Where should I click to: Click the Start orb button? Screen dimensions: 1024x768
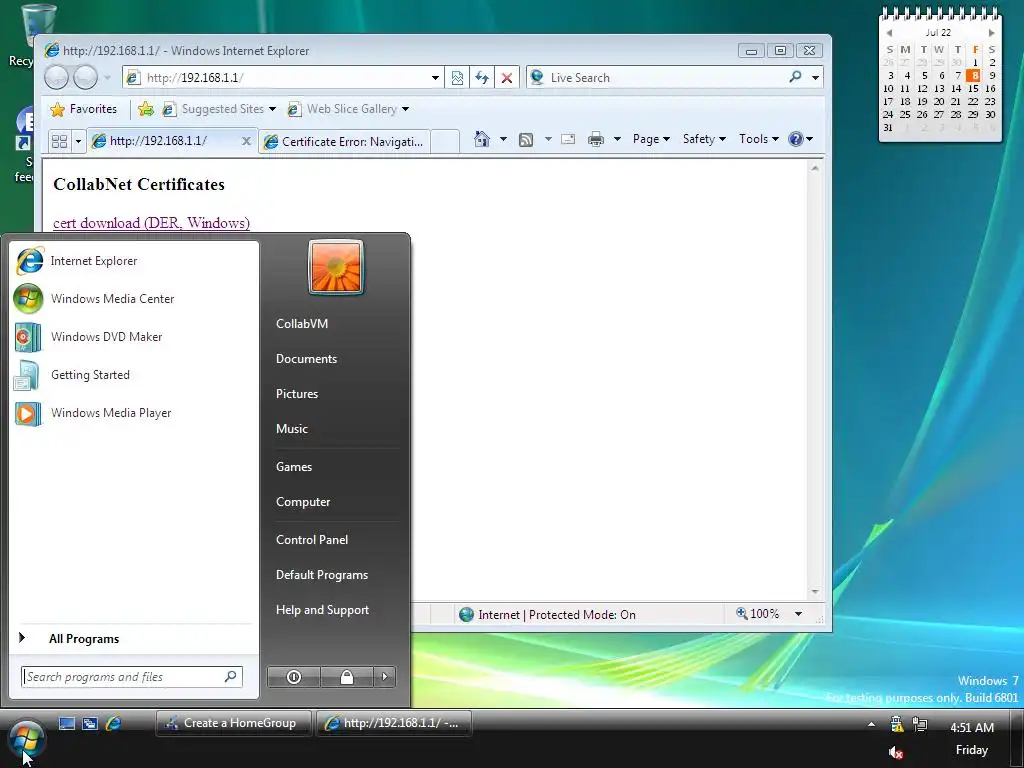pos(27,741)
